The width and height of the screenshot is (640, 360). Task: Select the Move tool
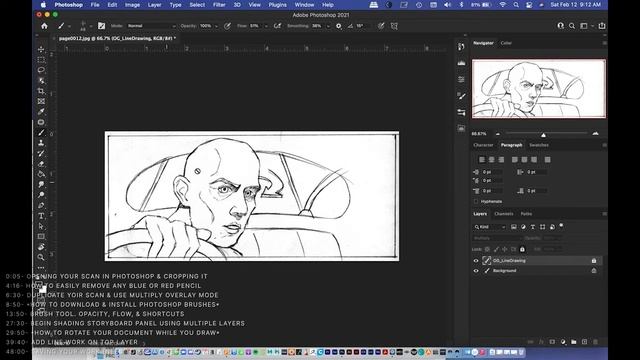(41, 49)
